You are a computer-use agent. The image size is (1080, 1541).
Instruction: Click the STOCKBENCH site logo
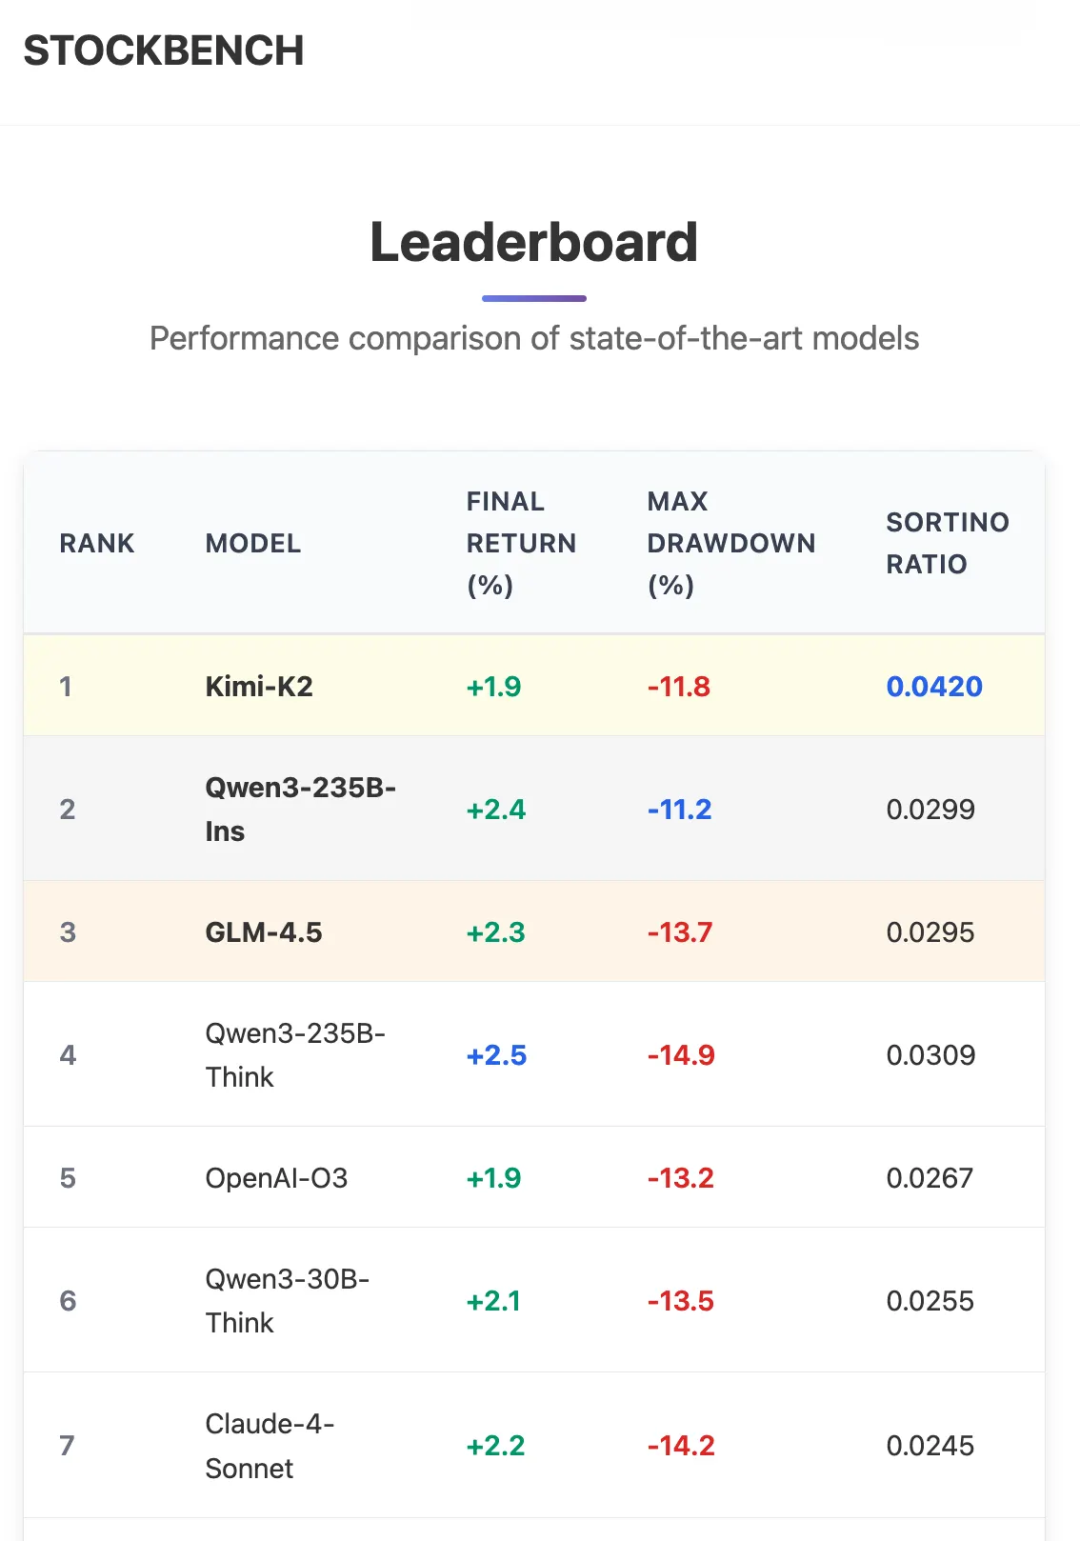tap(164, 51)
